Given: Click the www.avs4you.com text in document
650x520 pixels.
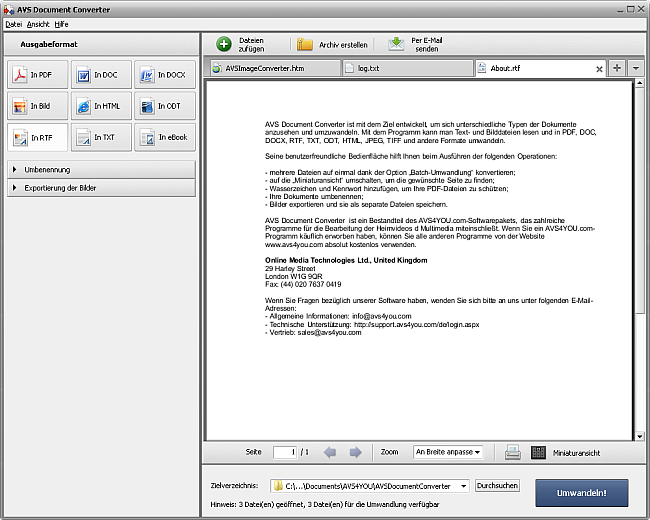Looking at the screenshot, I should click(x=294, y=244).
